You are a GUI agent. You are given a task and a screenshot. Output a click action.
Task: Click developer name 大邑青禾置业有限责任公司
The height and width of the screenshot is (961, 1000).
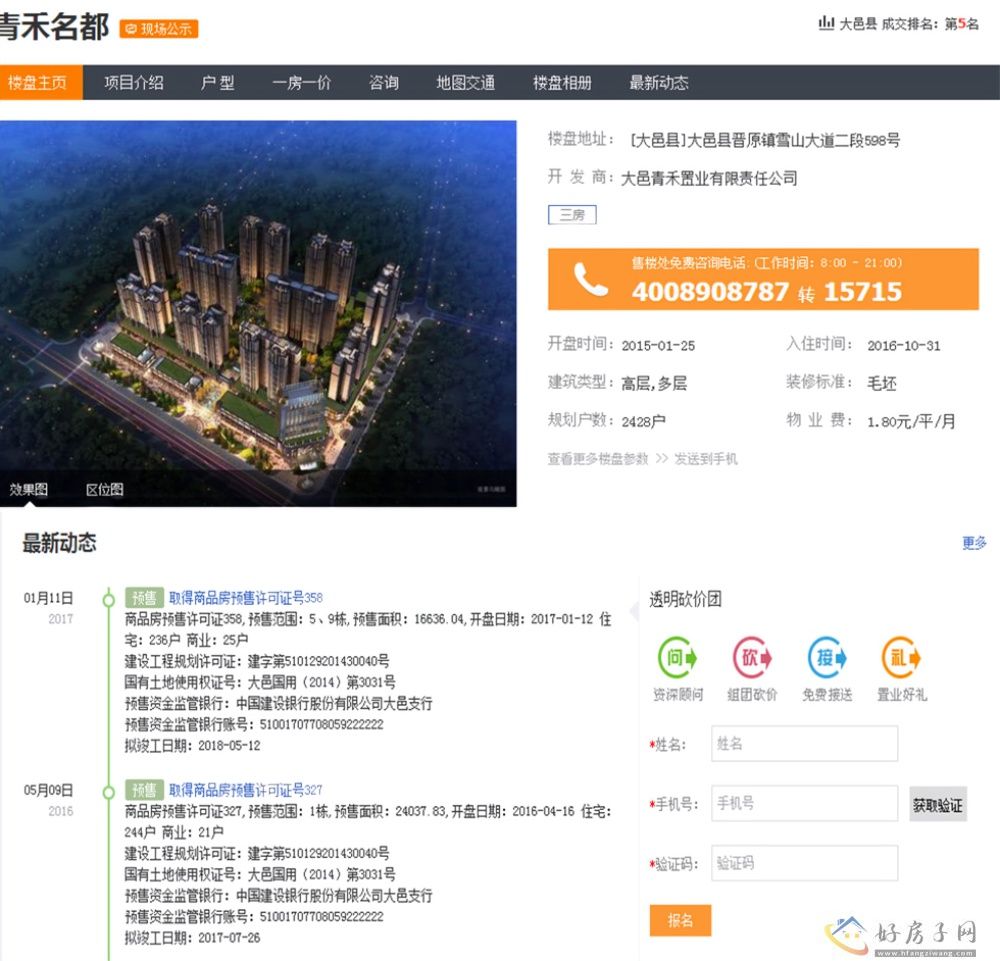pos(709,179)
